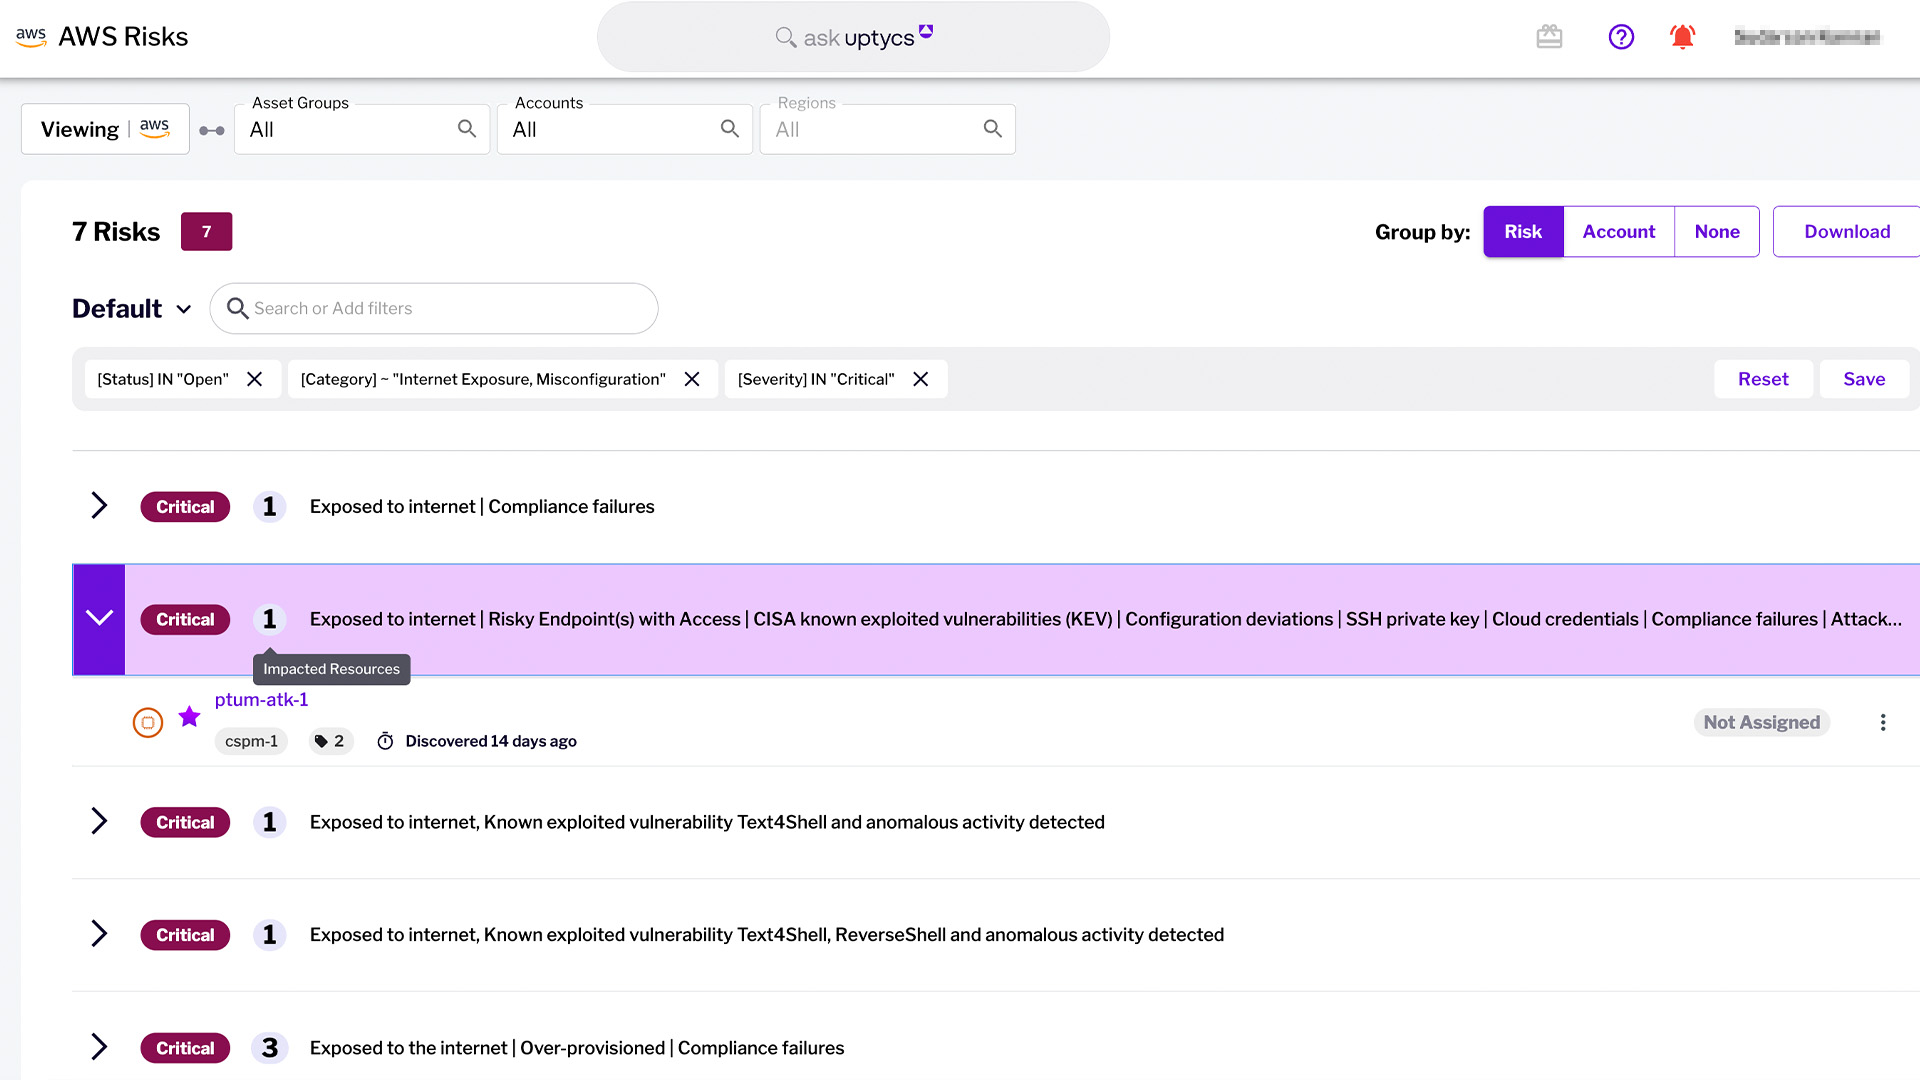Screen dimensions: 1920x1080
Task: Click the Download button
Action: pyautogui.click(x=1846, y=231)
